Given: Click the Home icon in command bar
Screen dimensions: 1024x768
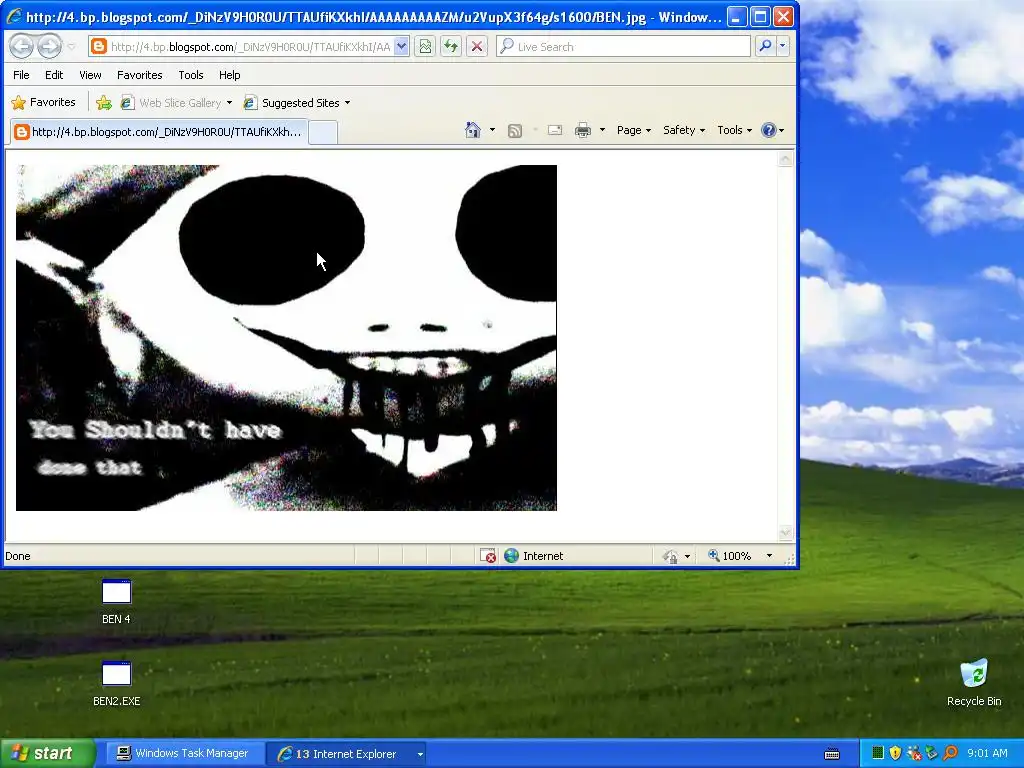Looking at the screenshot, I should click(x=473, y=130).
